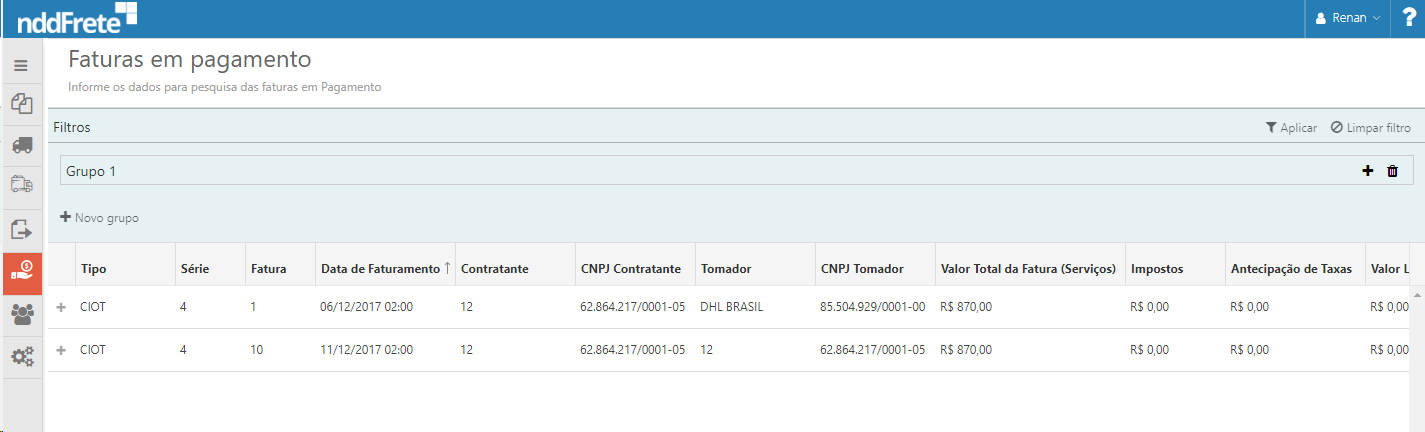Click the nddFrete logo
The height and width of the screenshot is (432, 1425).
(x=76, y=18)
